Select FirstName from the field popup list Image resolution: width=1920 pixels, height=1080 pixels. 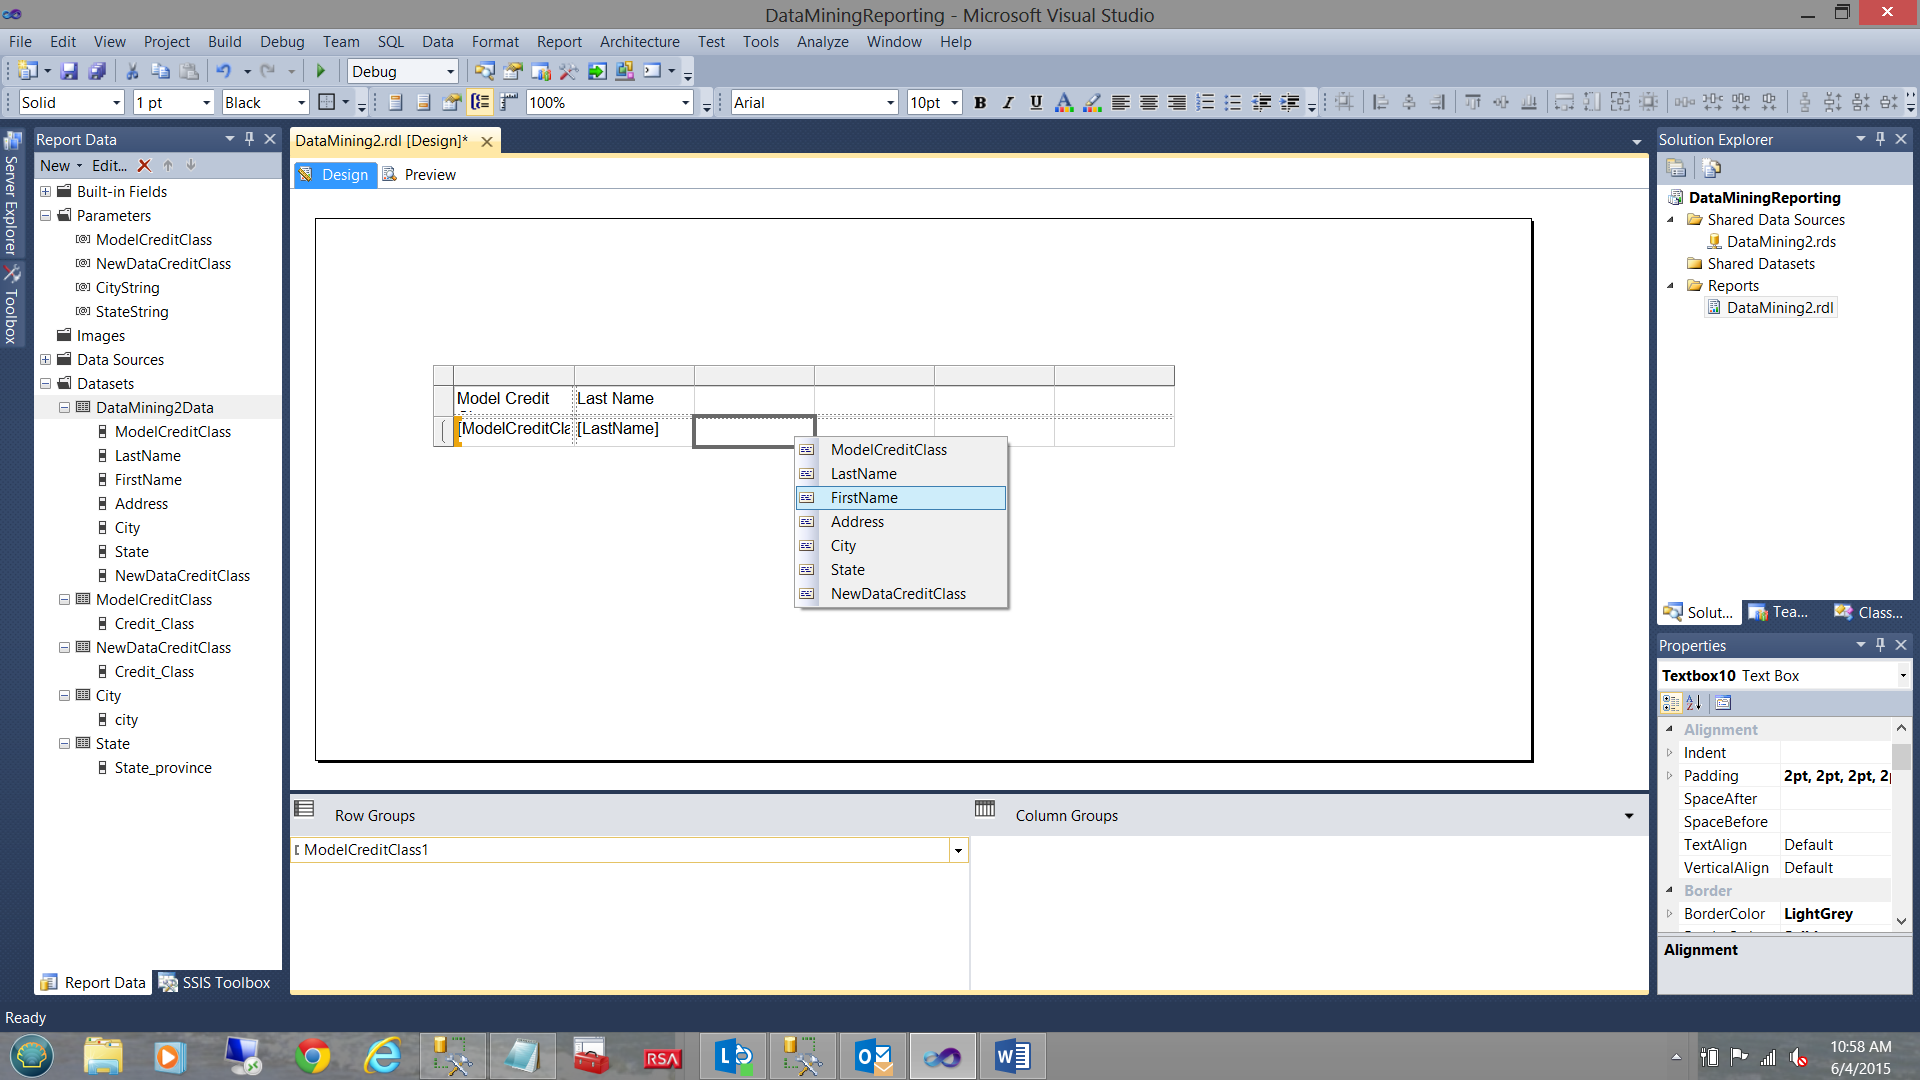(864, 498)
